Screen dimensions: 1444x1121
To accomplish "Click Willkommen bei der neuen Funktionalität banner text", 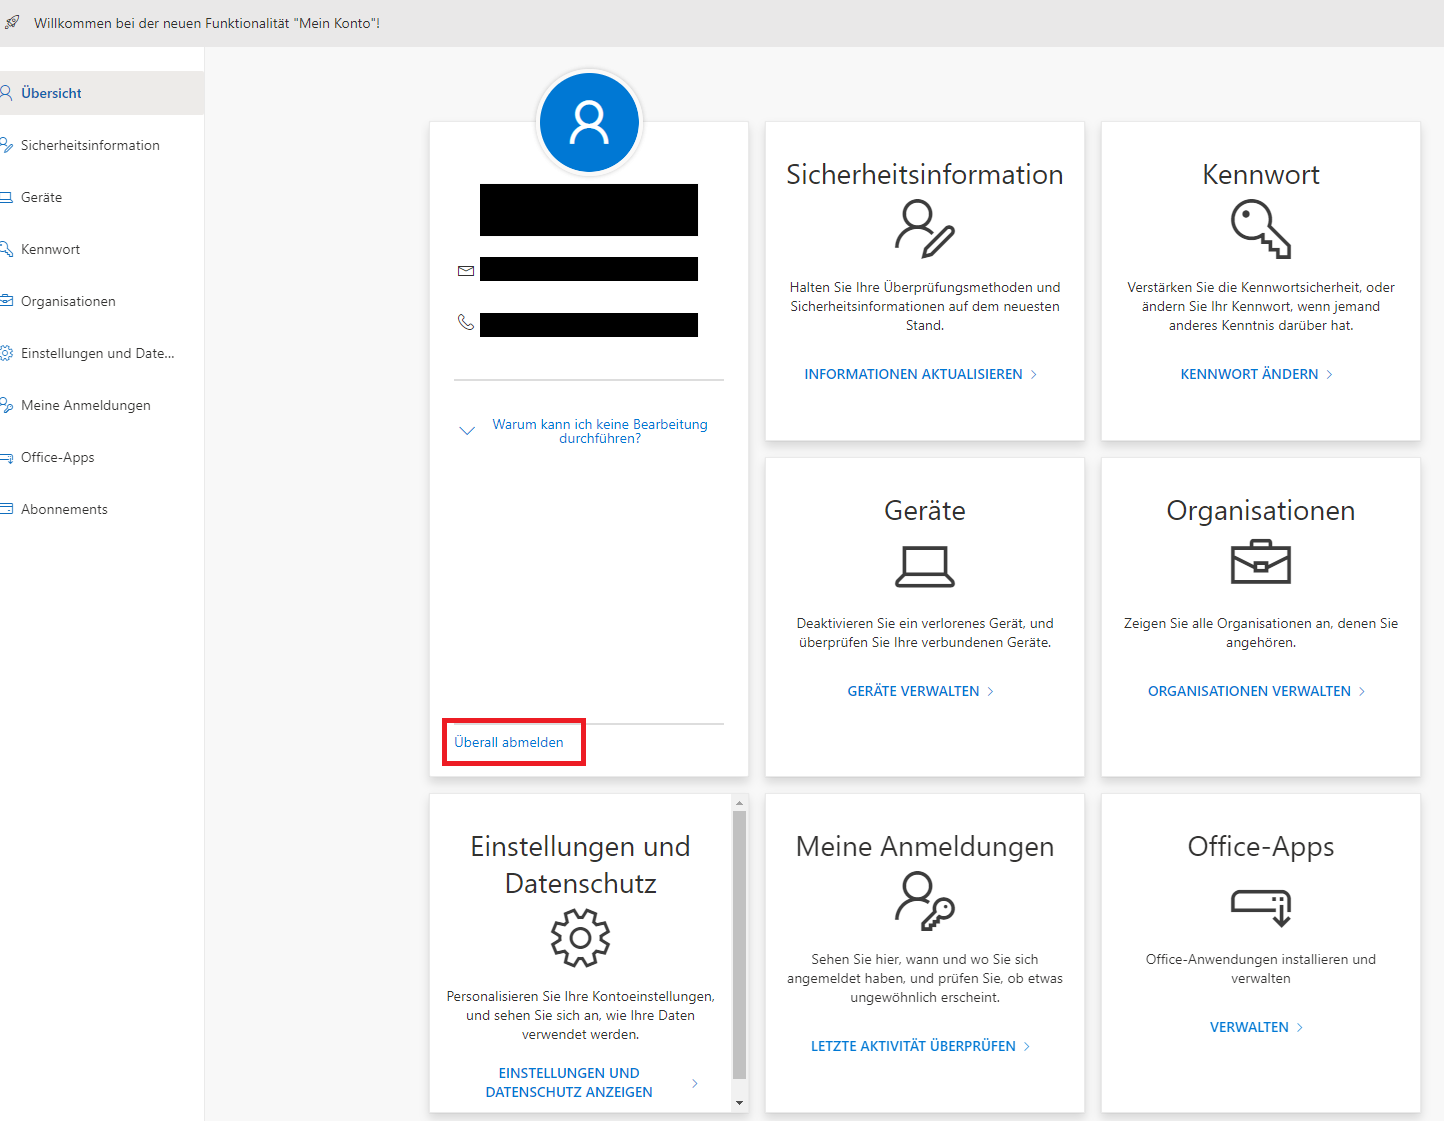I will tap(207, 23).
